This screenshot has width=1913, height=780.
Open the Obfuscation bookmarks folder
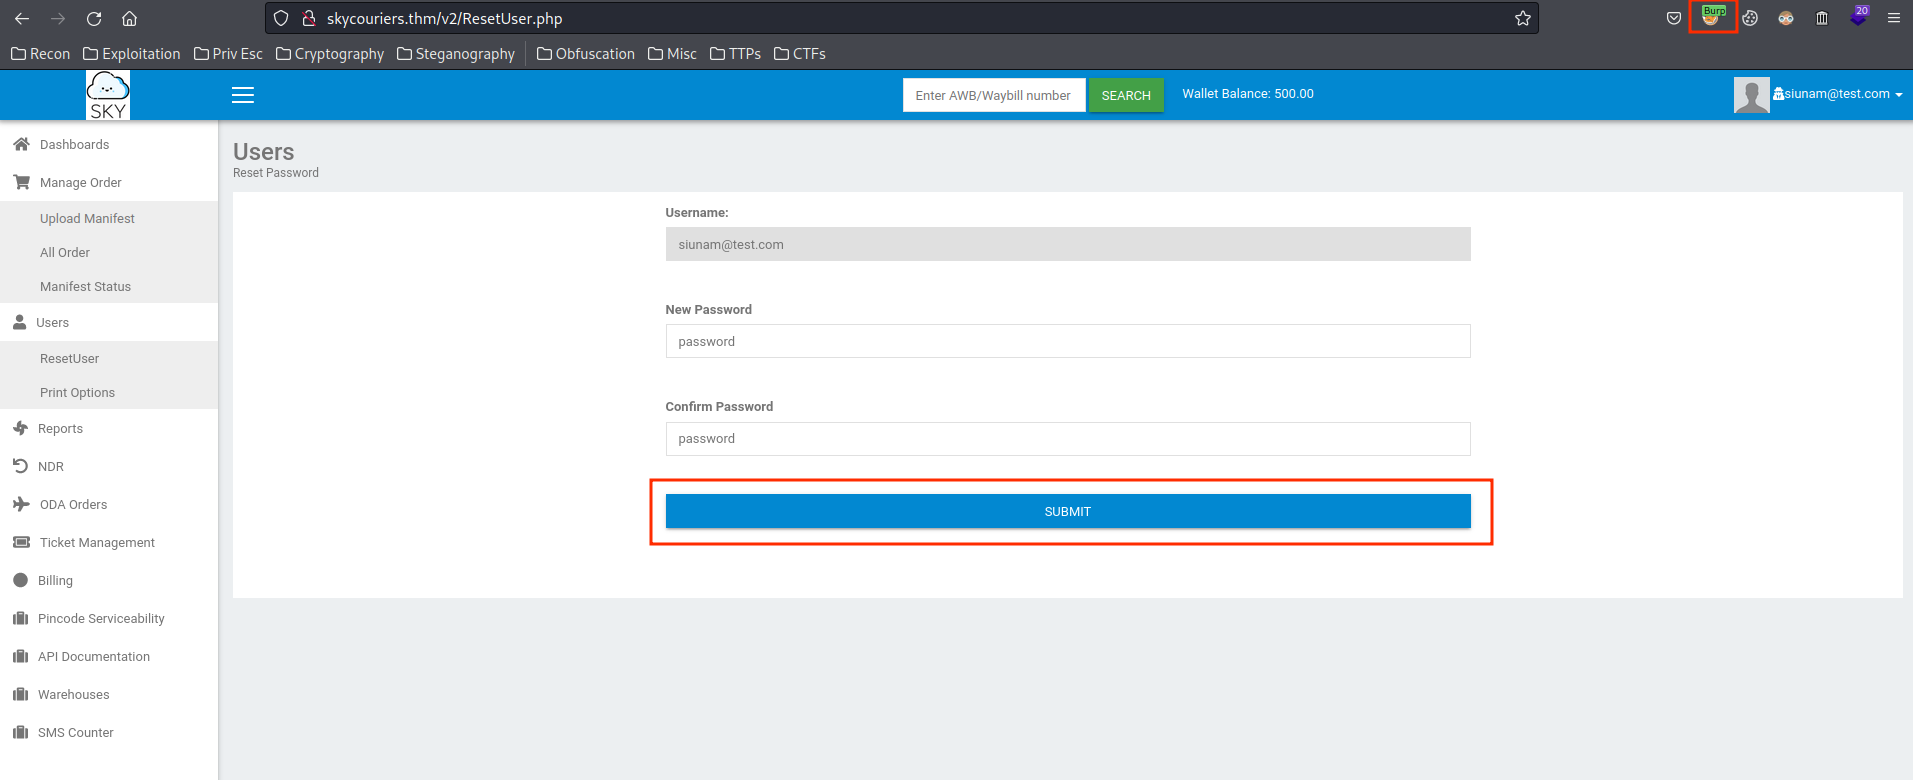(586, 54)
